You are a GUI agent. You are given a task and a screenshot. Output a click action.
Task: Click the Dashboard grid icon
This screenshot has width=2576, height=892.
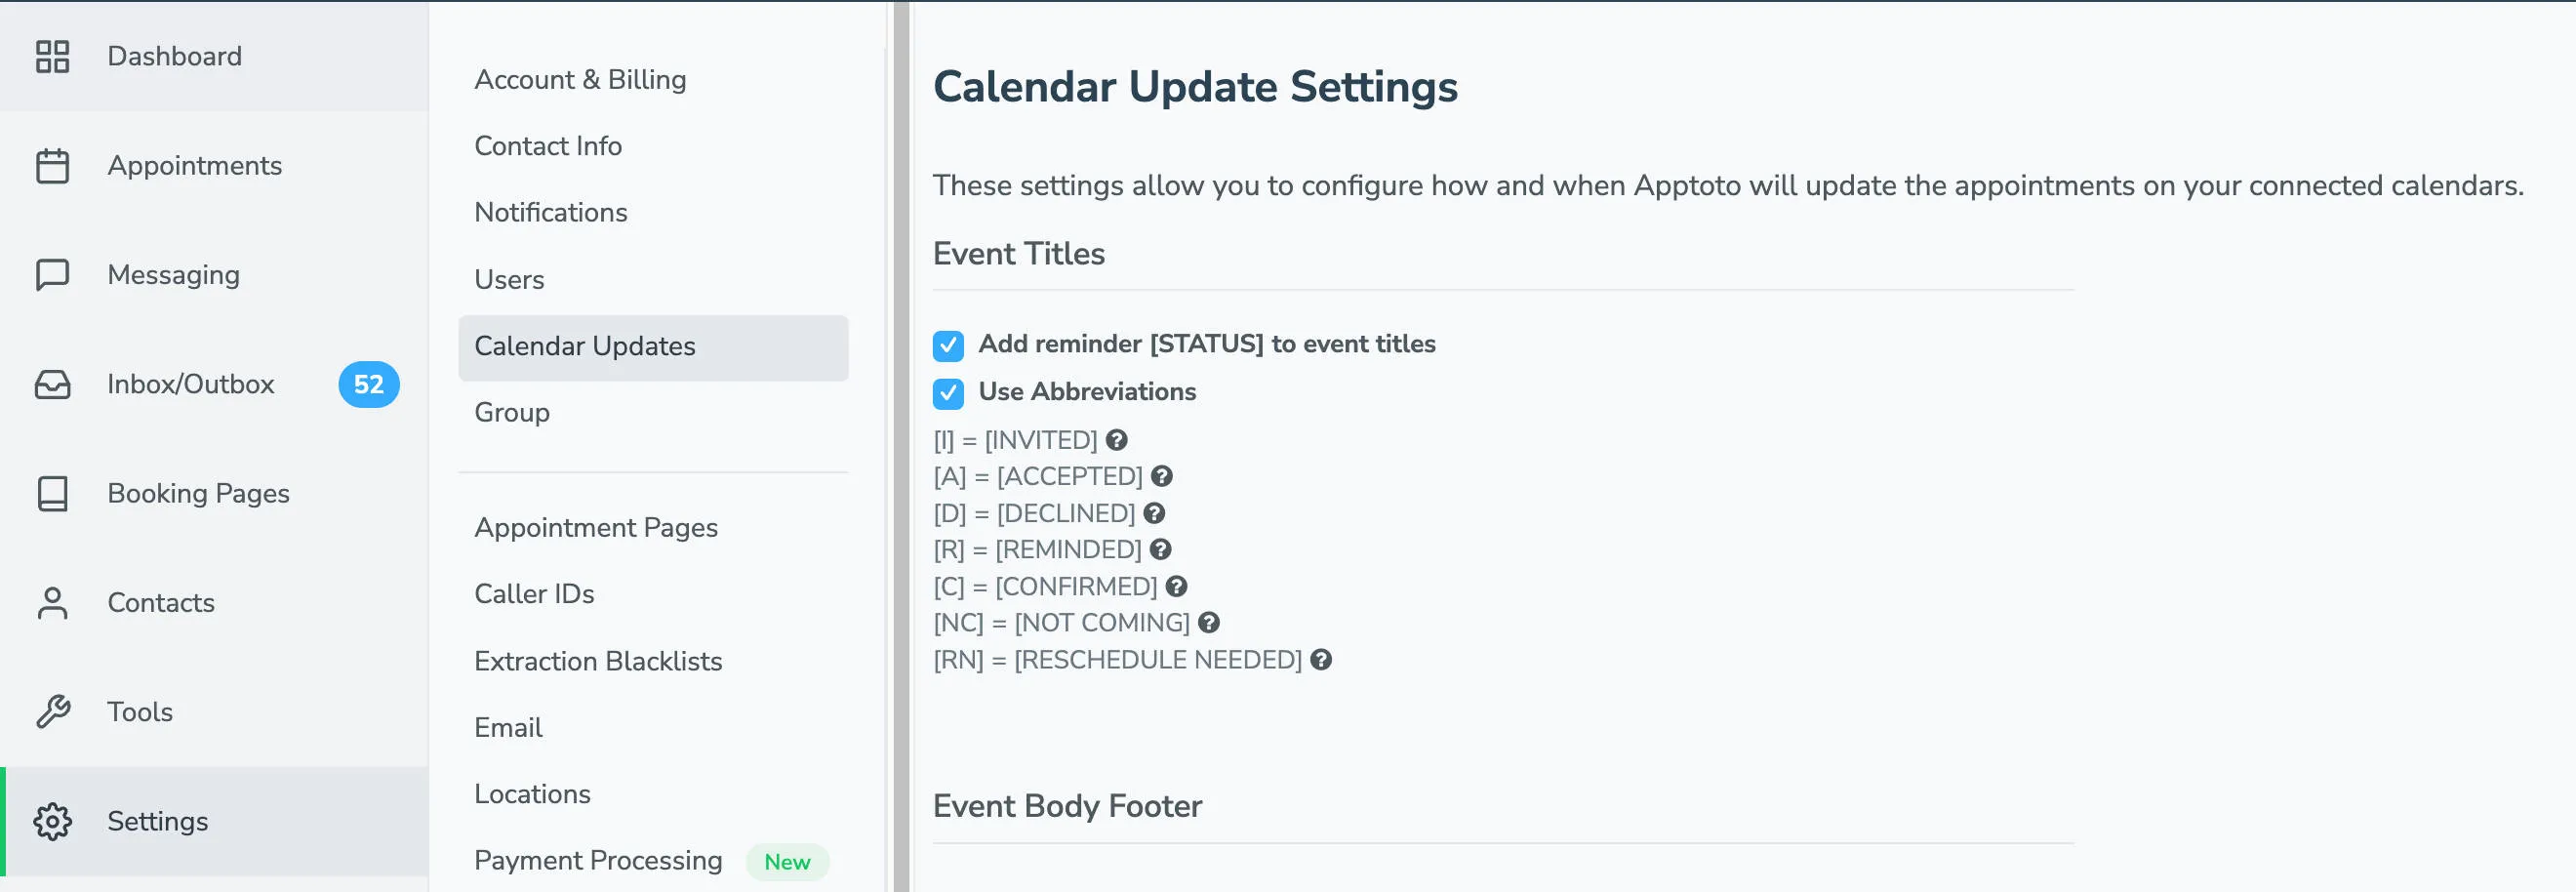(53, 57)
